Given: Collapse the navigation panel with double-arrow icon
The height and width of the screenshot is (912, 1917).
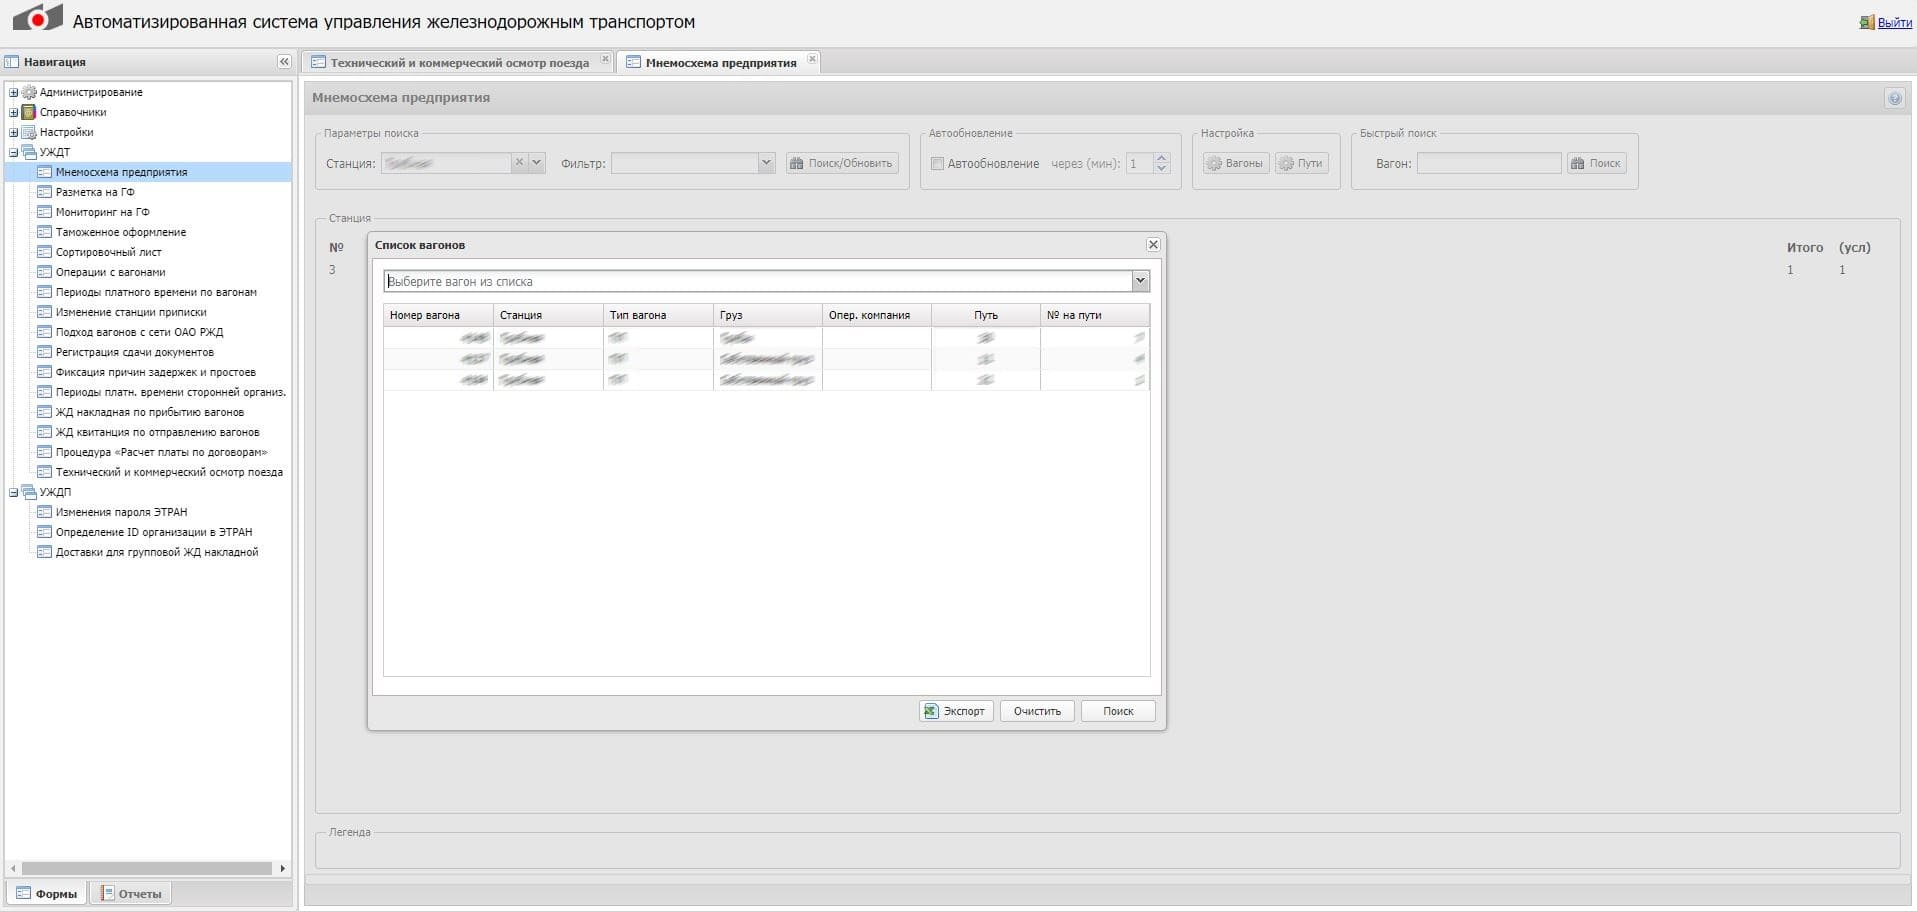Looking at the screenshot, I should 284,62.
